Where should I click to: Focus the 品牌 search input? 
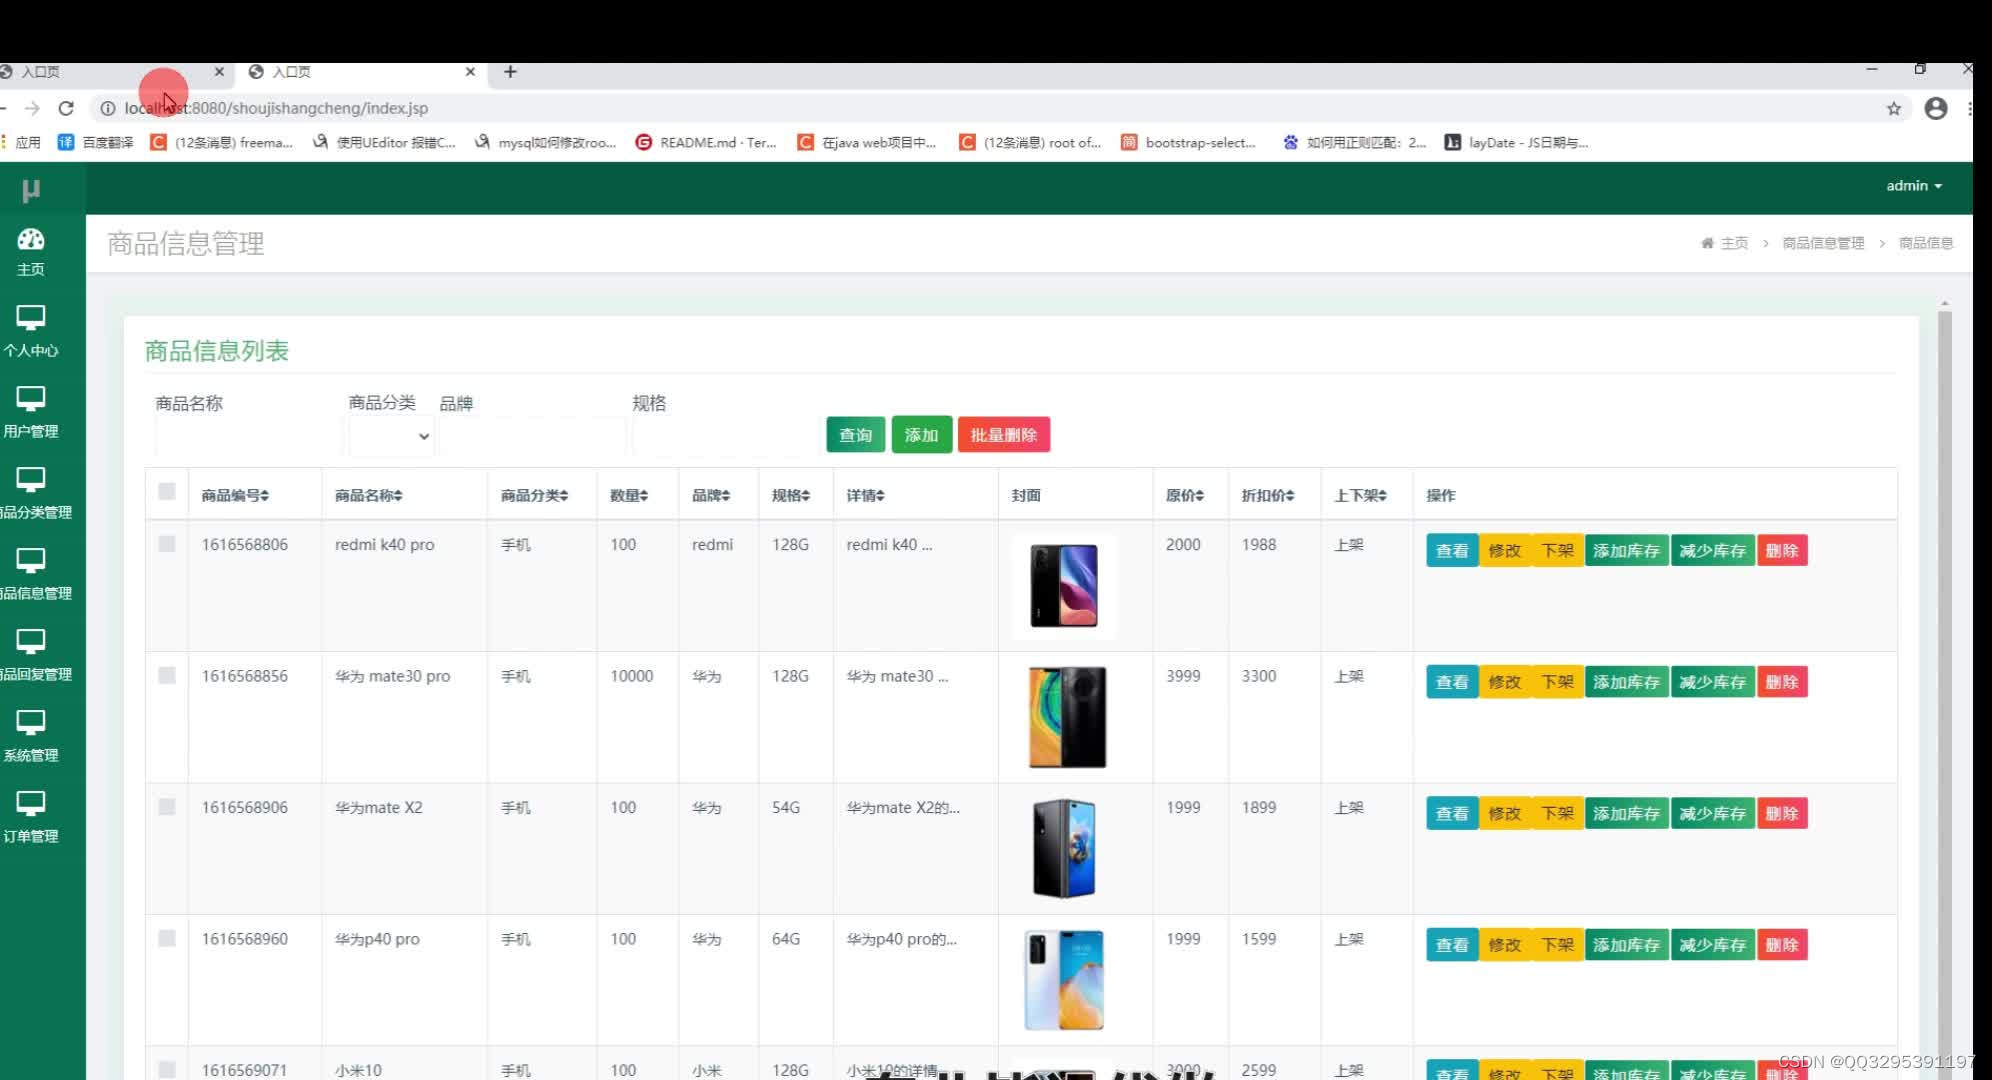coord(533,437)
